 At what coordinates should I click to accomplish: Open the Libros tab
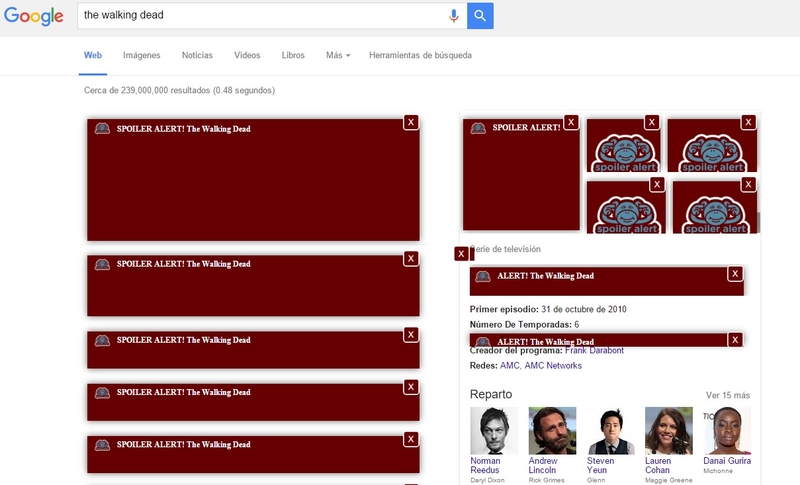[x=293, y=55]
